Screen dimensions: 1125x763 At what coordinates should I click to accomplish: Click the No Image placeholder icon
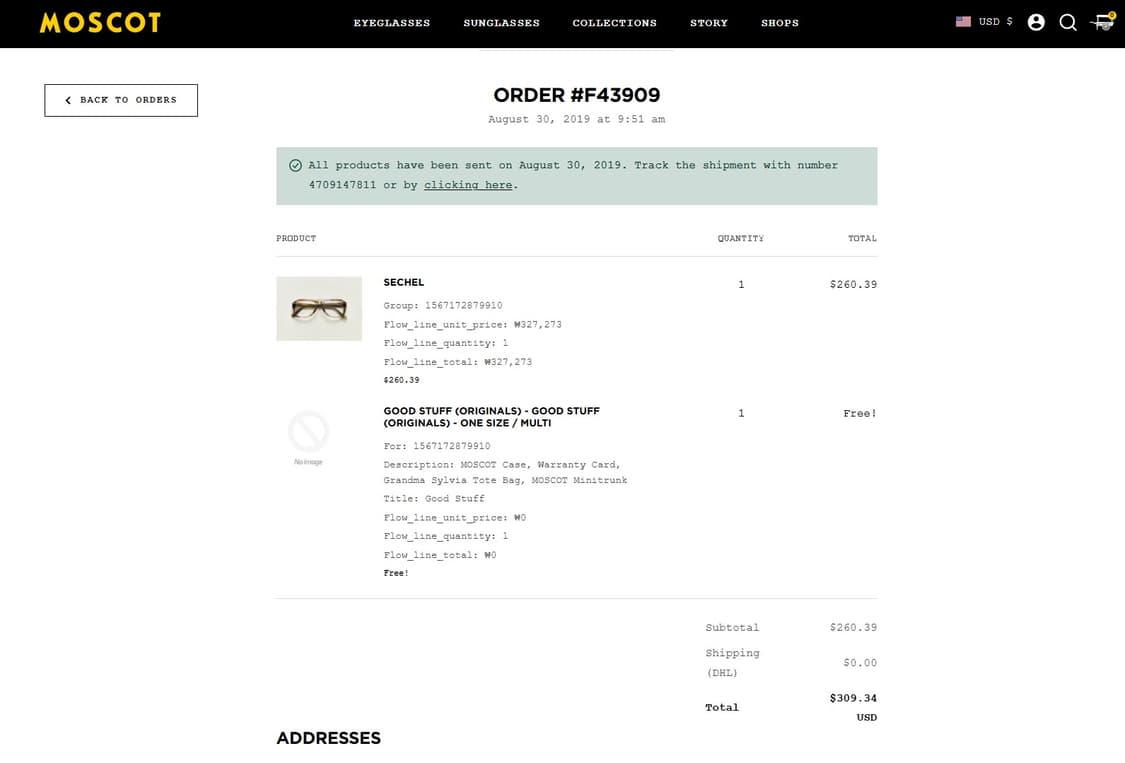(x=308, y=434)
